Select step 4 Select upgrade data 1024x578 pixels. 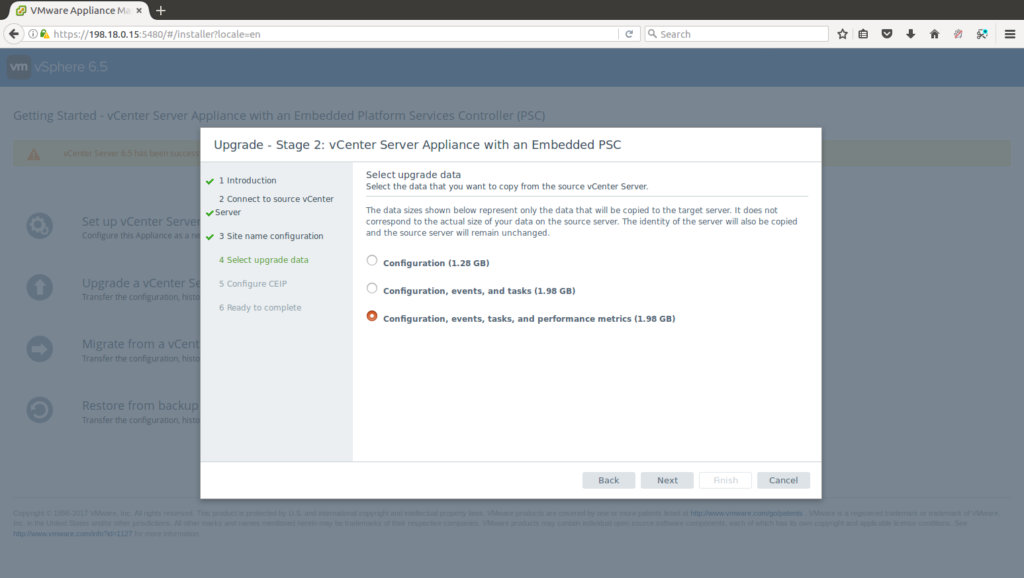tap(264, 260)
